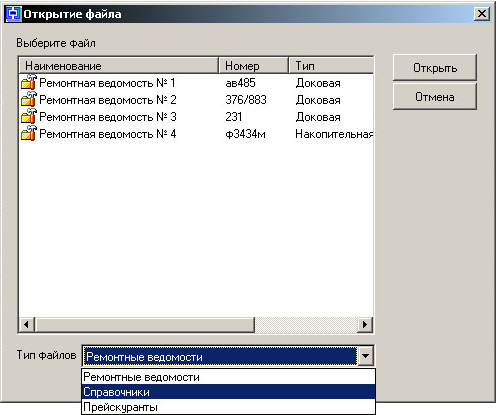Sort by the Номер column header
Viewport: 496px width, 415px height.
[x=253, y=66]
